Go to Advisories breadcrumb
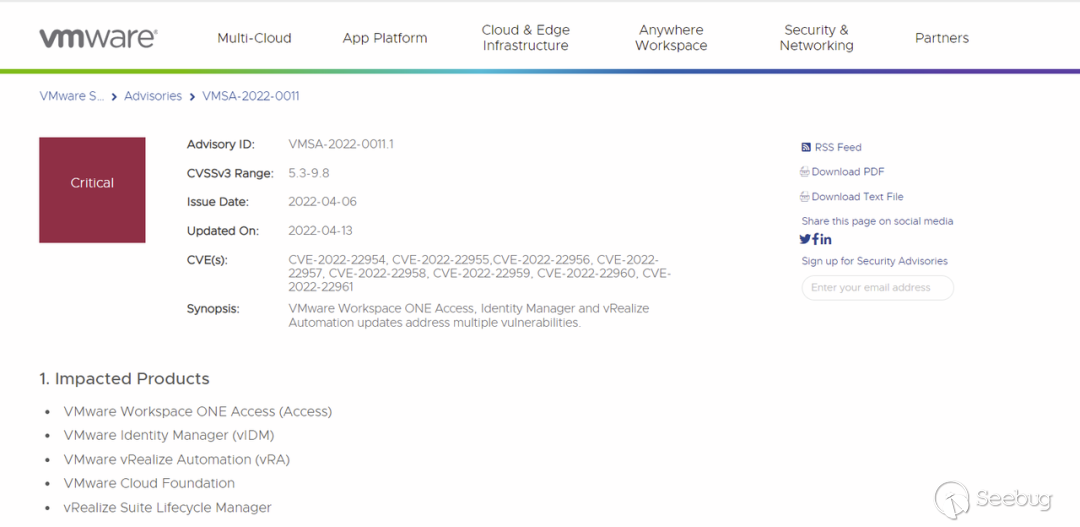Screen dimensions: 1080x527 pos(153,96)
